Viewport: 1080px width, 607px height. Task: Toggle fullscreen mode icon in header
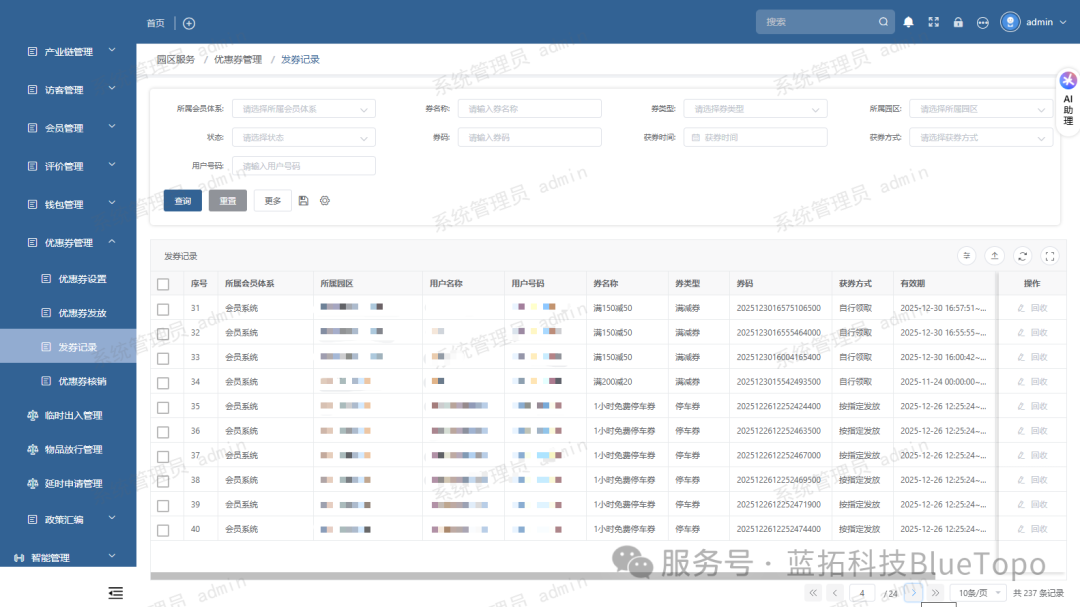[x=933, y=22]
